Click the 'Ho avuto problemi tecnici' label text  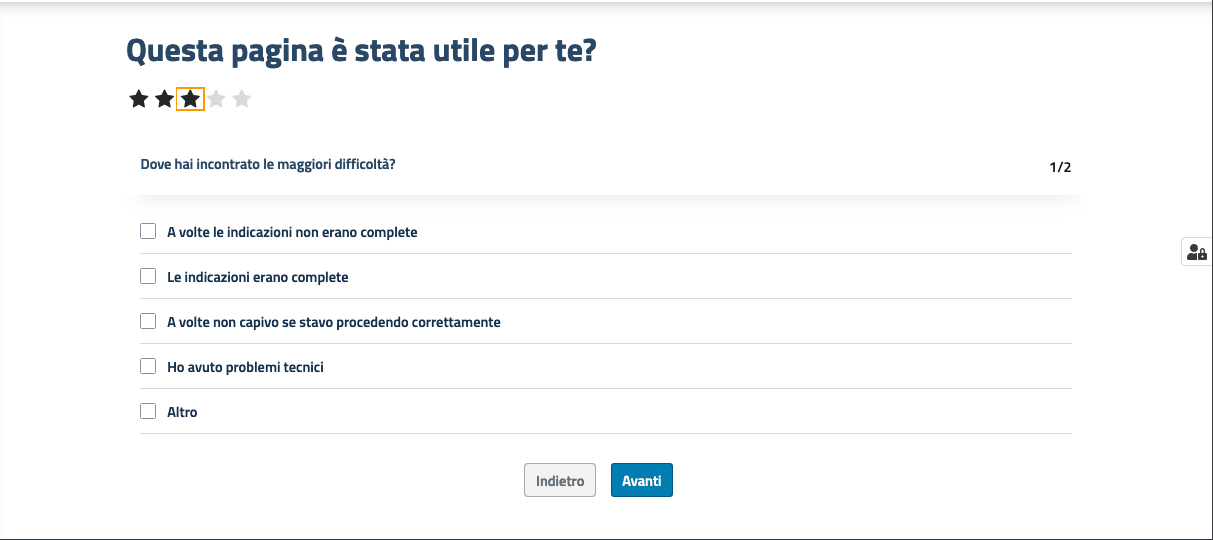245,367
